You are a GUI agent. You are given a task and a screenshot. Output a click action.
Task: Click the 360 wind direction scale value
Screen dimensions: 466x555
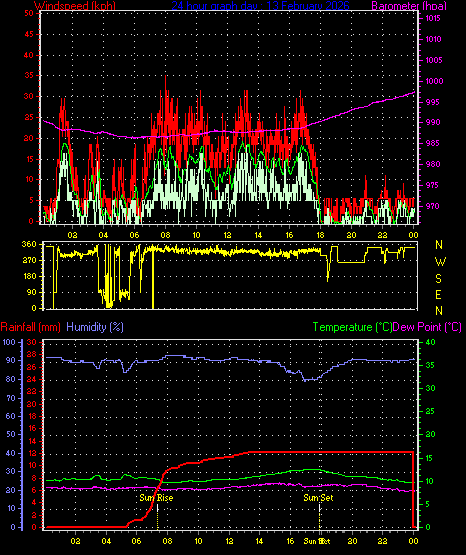click(x=29, y=244)
